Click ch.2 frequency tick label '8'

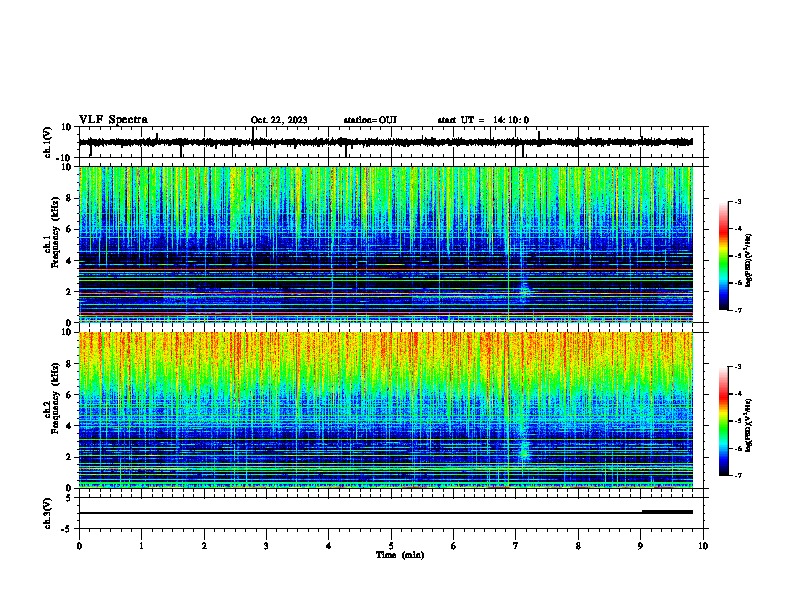[x=69, y=364]
